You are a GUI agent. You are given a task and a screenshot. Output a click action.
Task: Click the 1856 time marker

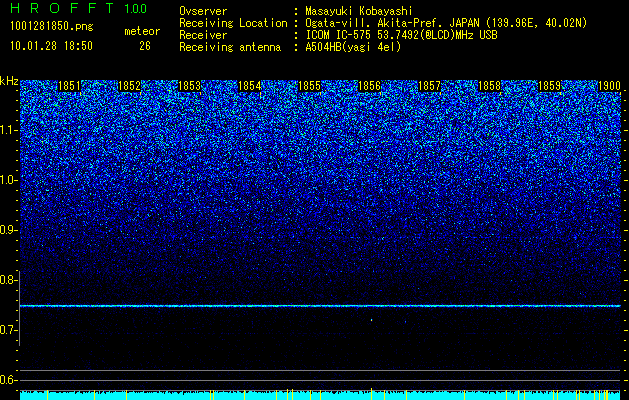pyautogui.click(x=369, y=86)
